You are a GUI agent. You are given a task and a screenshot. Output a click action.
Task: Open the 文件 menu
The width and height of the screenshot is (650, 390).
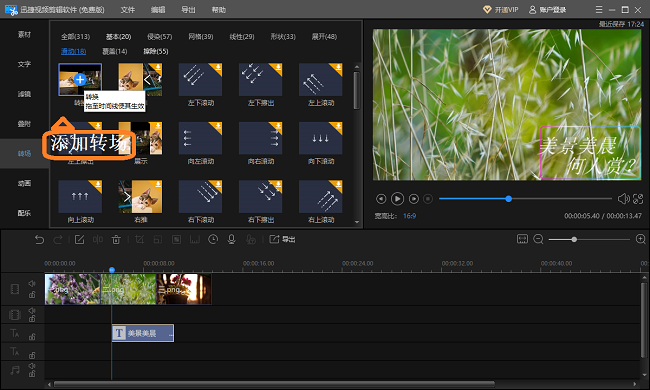(128, 10)
